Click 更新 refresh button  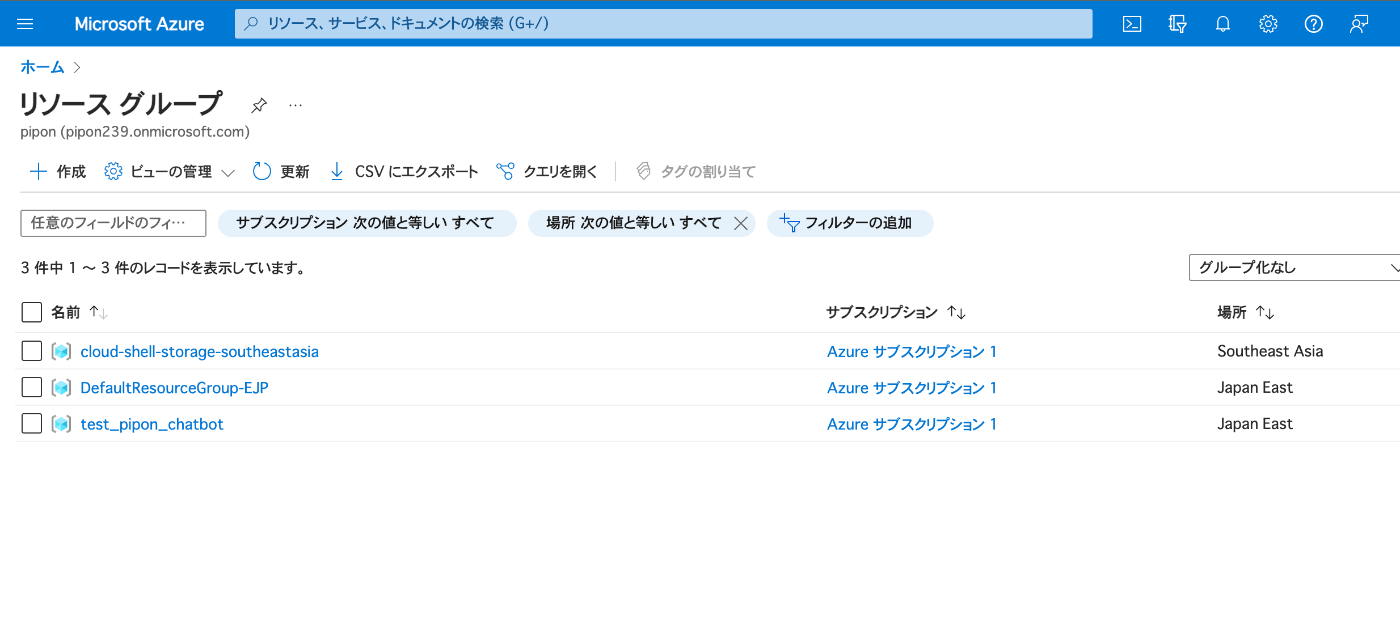click(x=281, y=172)
